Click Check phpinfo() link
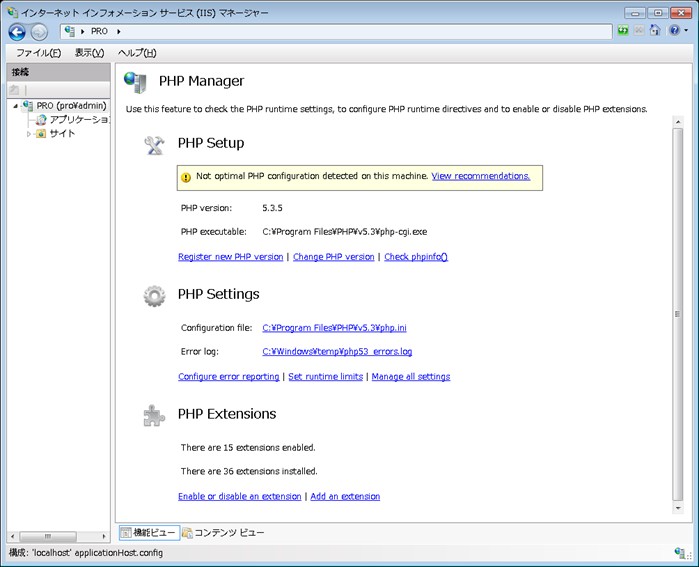The height and width of the screenshot is (567, 699). pos(416,257)
